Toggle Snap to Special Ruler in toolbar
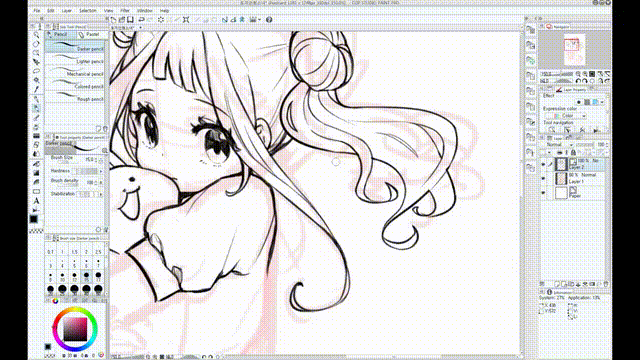This screenshot has height=360, width=640. [x=233, y=20]
